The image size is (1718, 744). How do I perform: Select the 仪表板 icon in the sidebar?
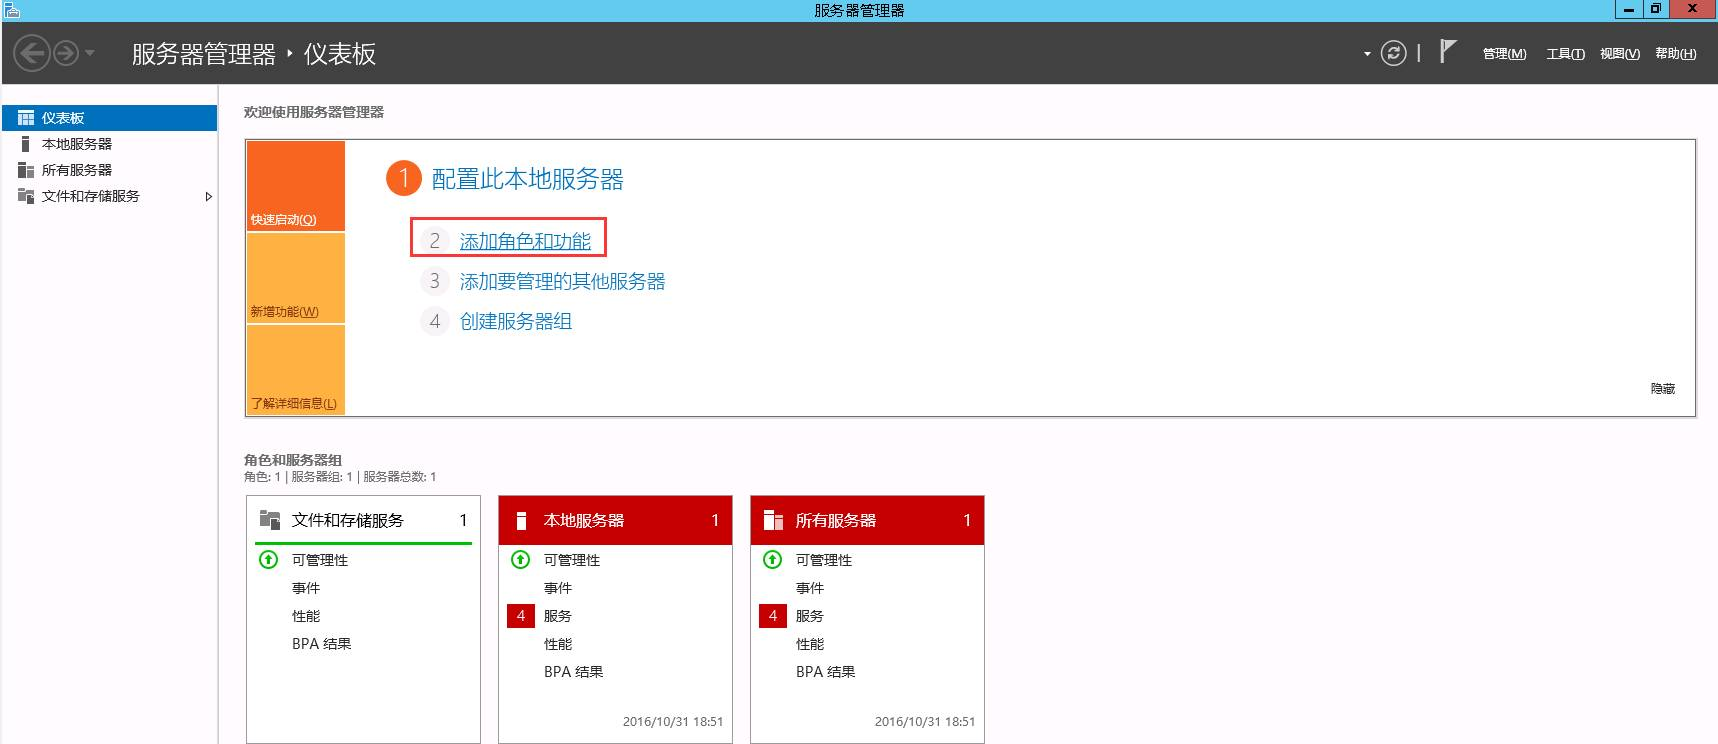[26, 118]
